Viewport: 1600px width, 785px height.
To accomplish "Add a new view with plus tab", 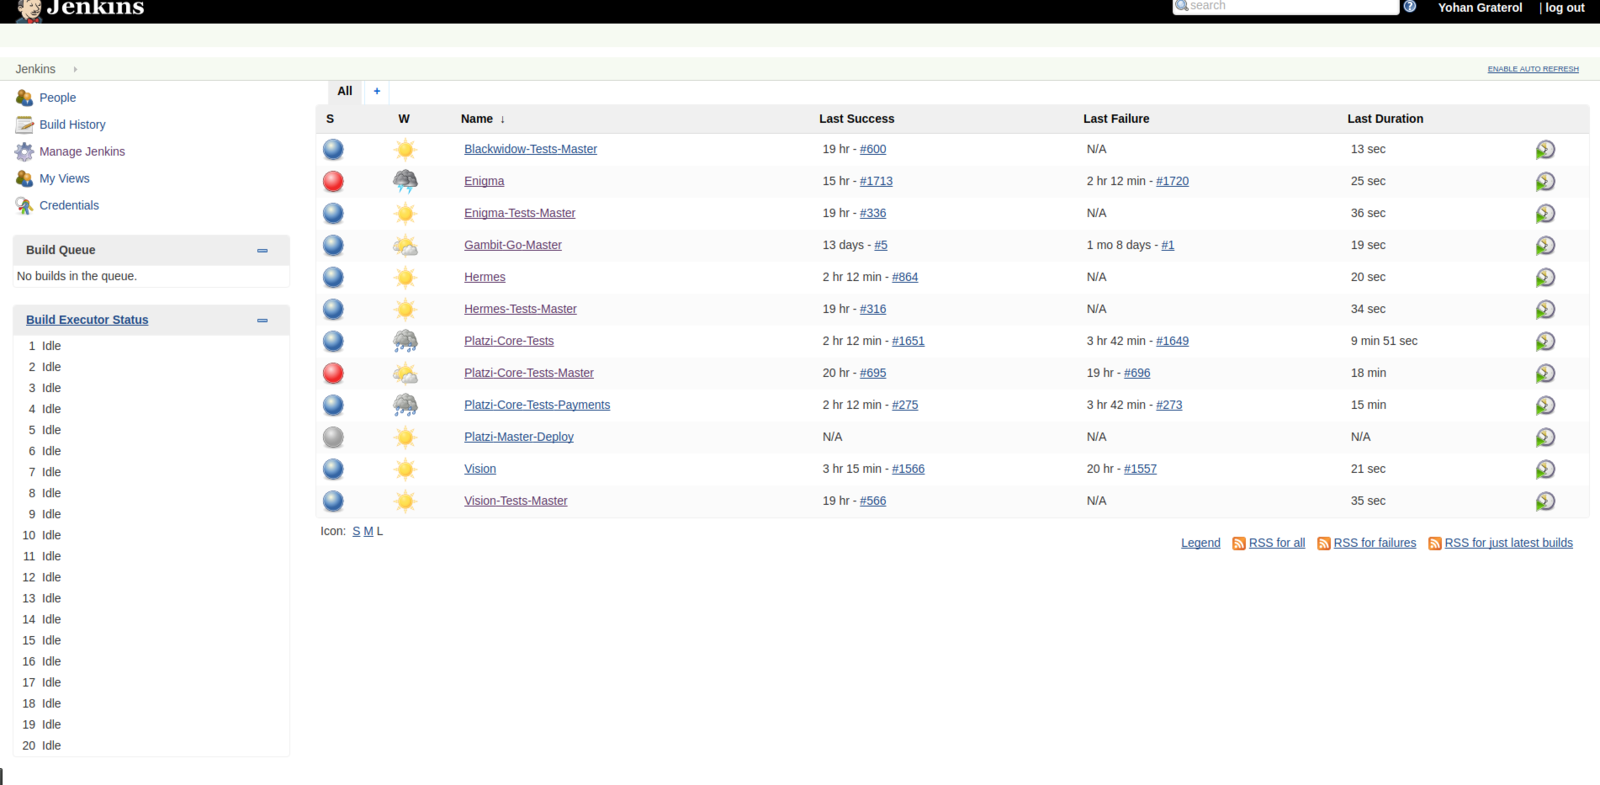I will click(x=377, y=91).
